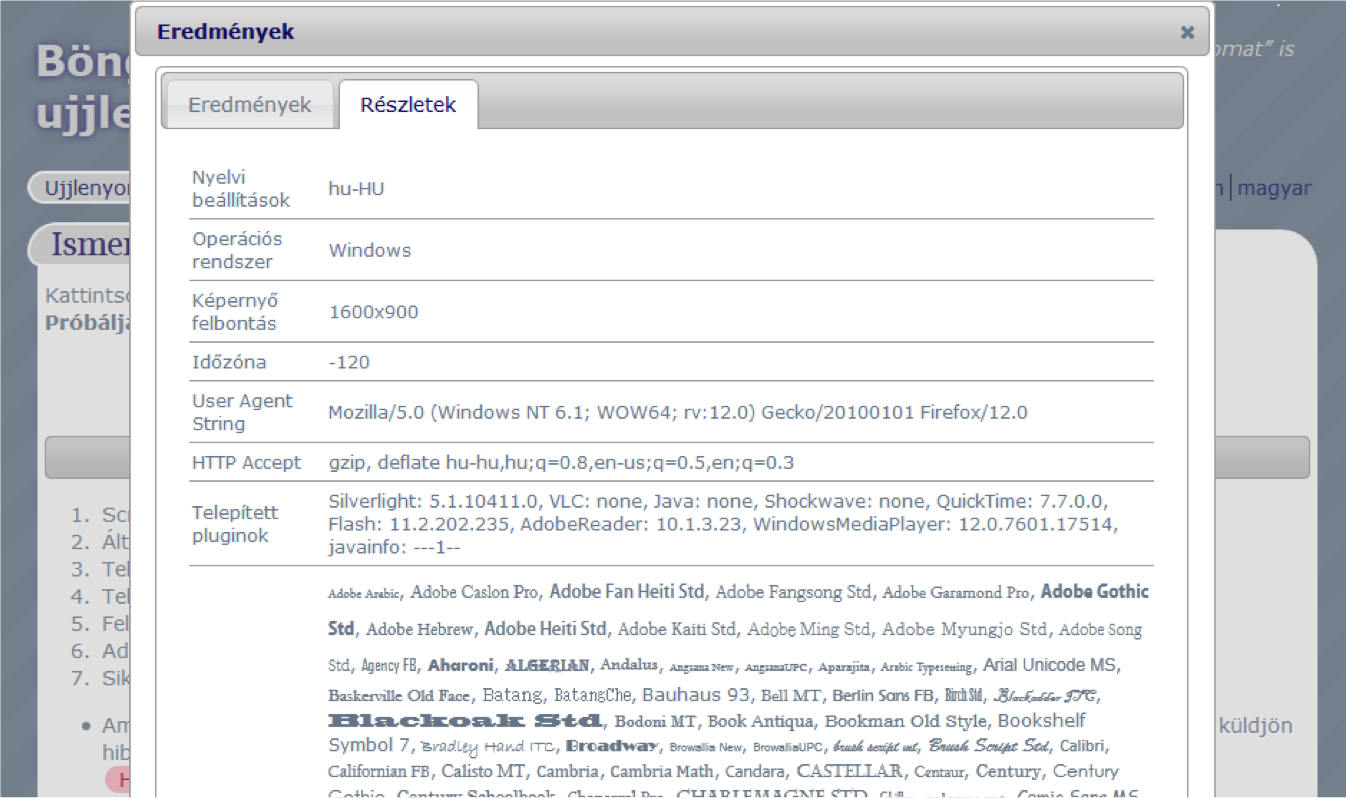Click the -120 time zone value
This screenshot has width=1347, height=798.
[x=349, y=363]
